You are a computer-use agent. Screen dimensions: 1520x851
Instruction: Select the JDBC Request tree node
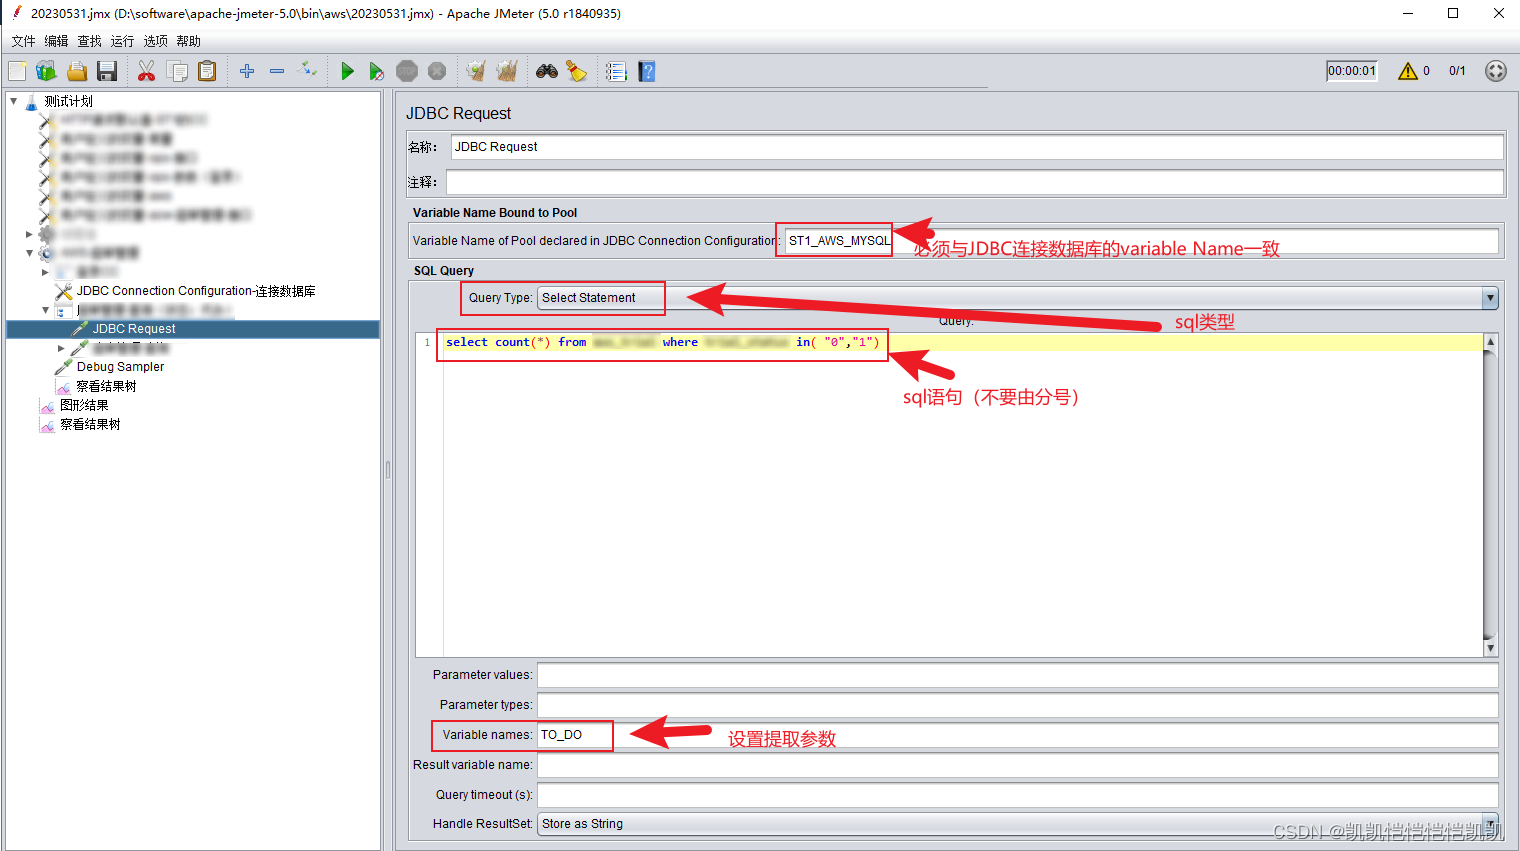[x=134, y=329]
